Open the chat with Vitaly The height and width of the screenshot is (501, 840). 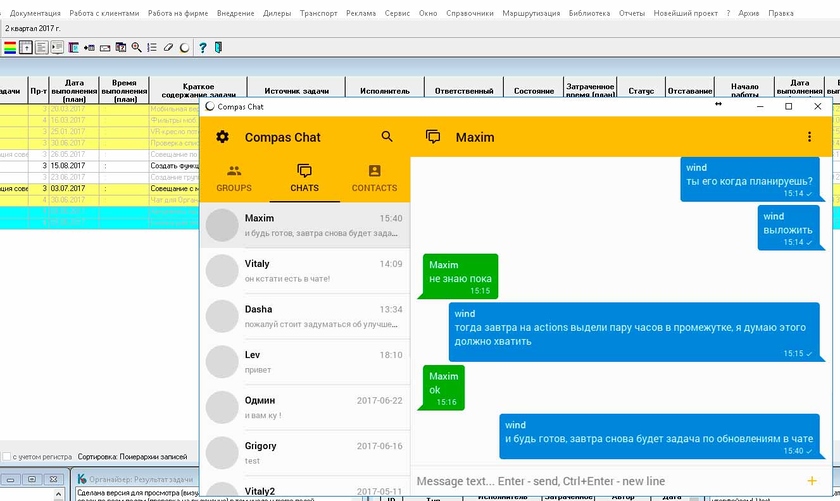305,271
